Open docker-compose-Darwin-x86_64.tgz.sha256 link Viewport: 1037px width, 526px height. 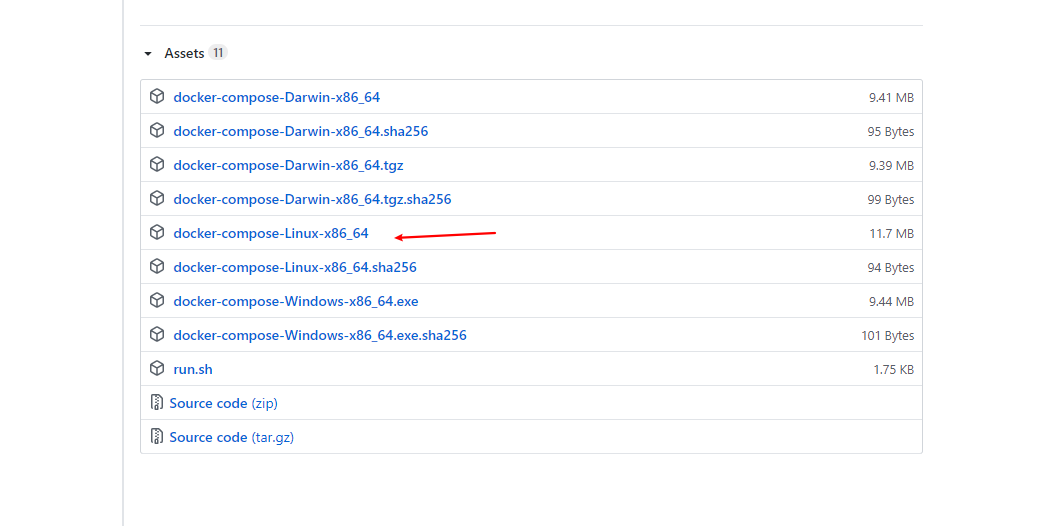[x=312, y=199]
